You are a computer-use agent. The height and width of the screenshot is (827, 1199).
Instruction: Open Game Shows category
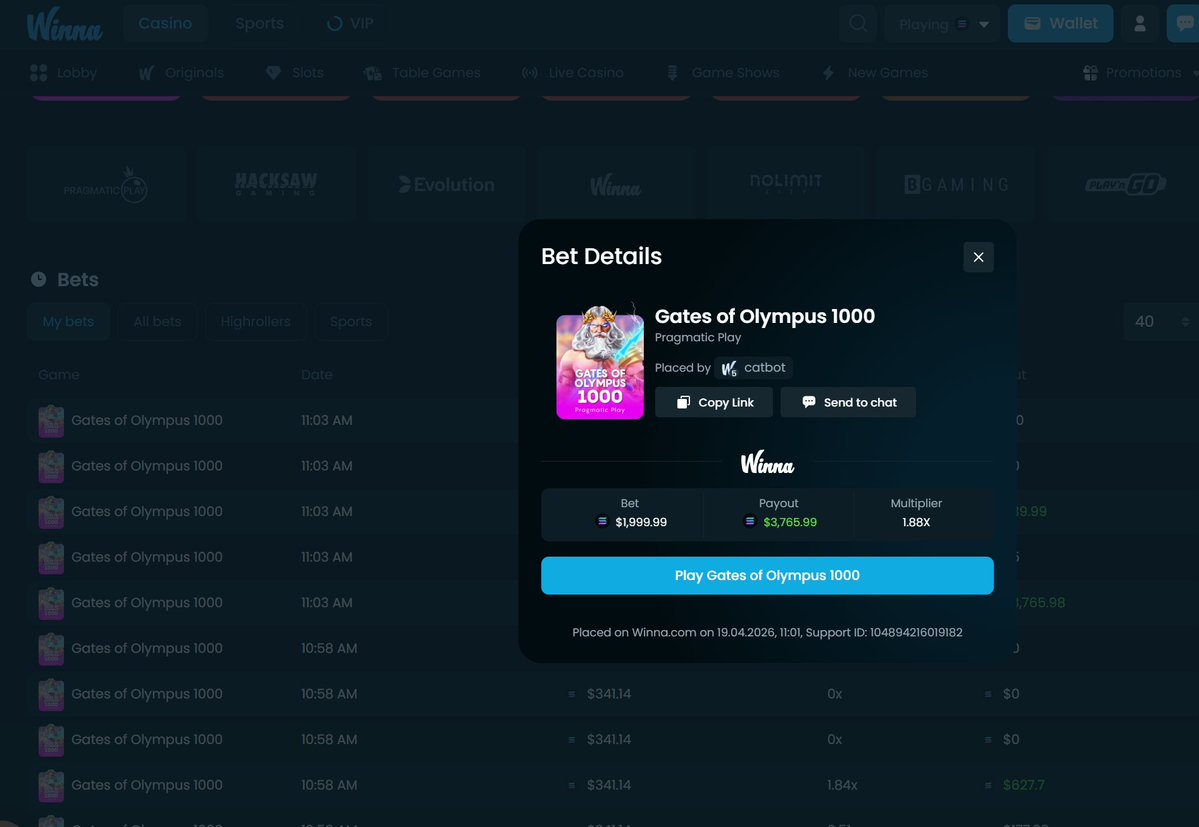coord(723,73)
